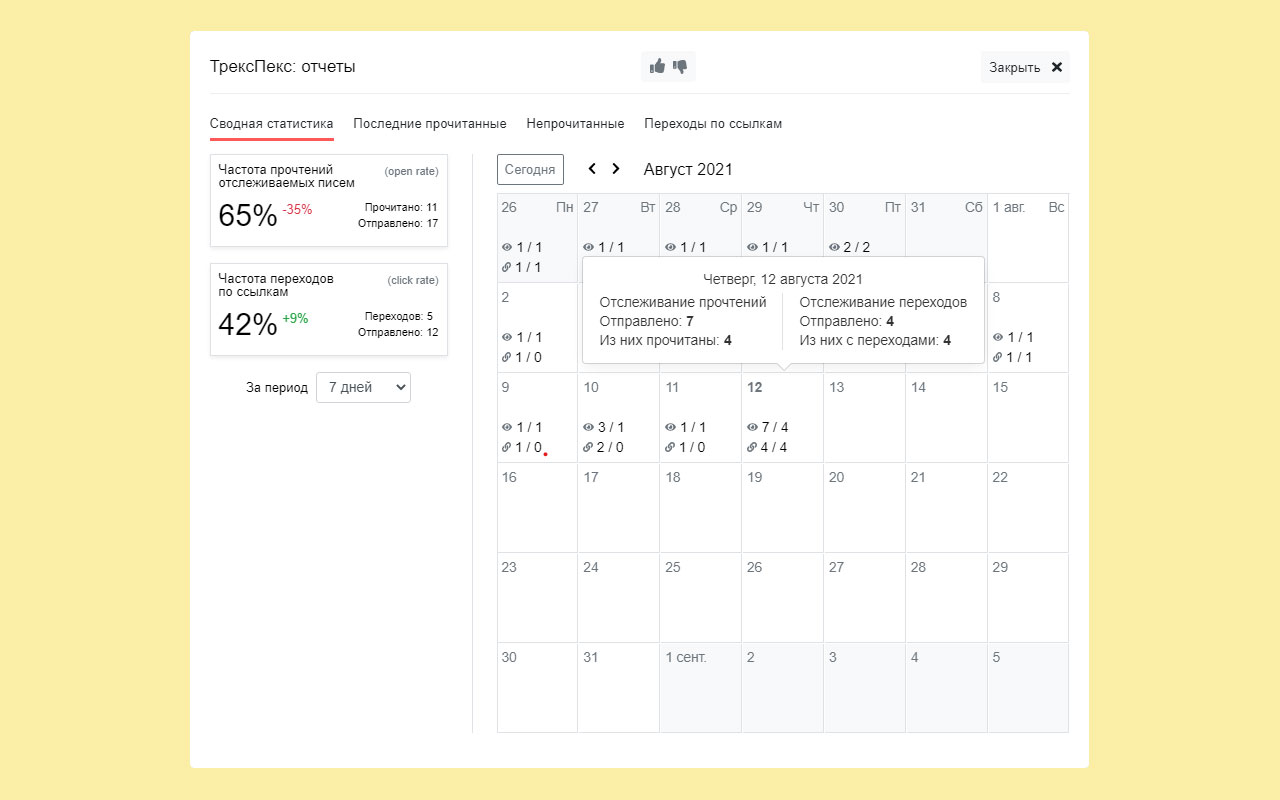Go to the previous month arrow
The image size is (1280, 800).
(592, 169)
